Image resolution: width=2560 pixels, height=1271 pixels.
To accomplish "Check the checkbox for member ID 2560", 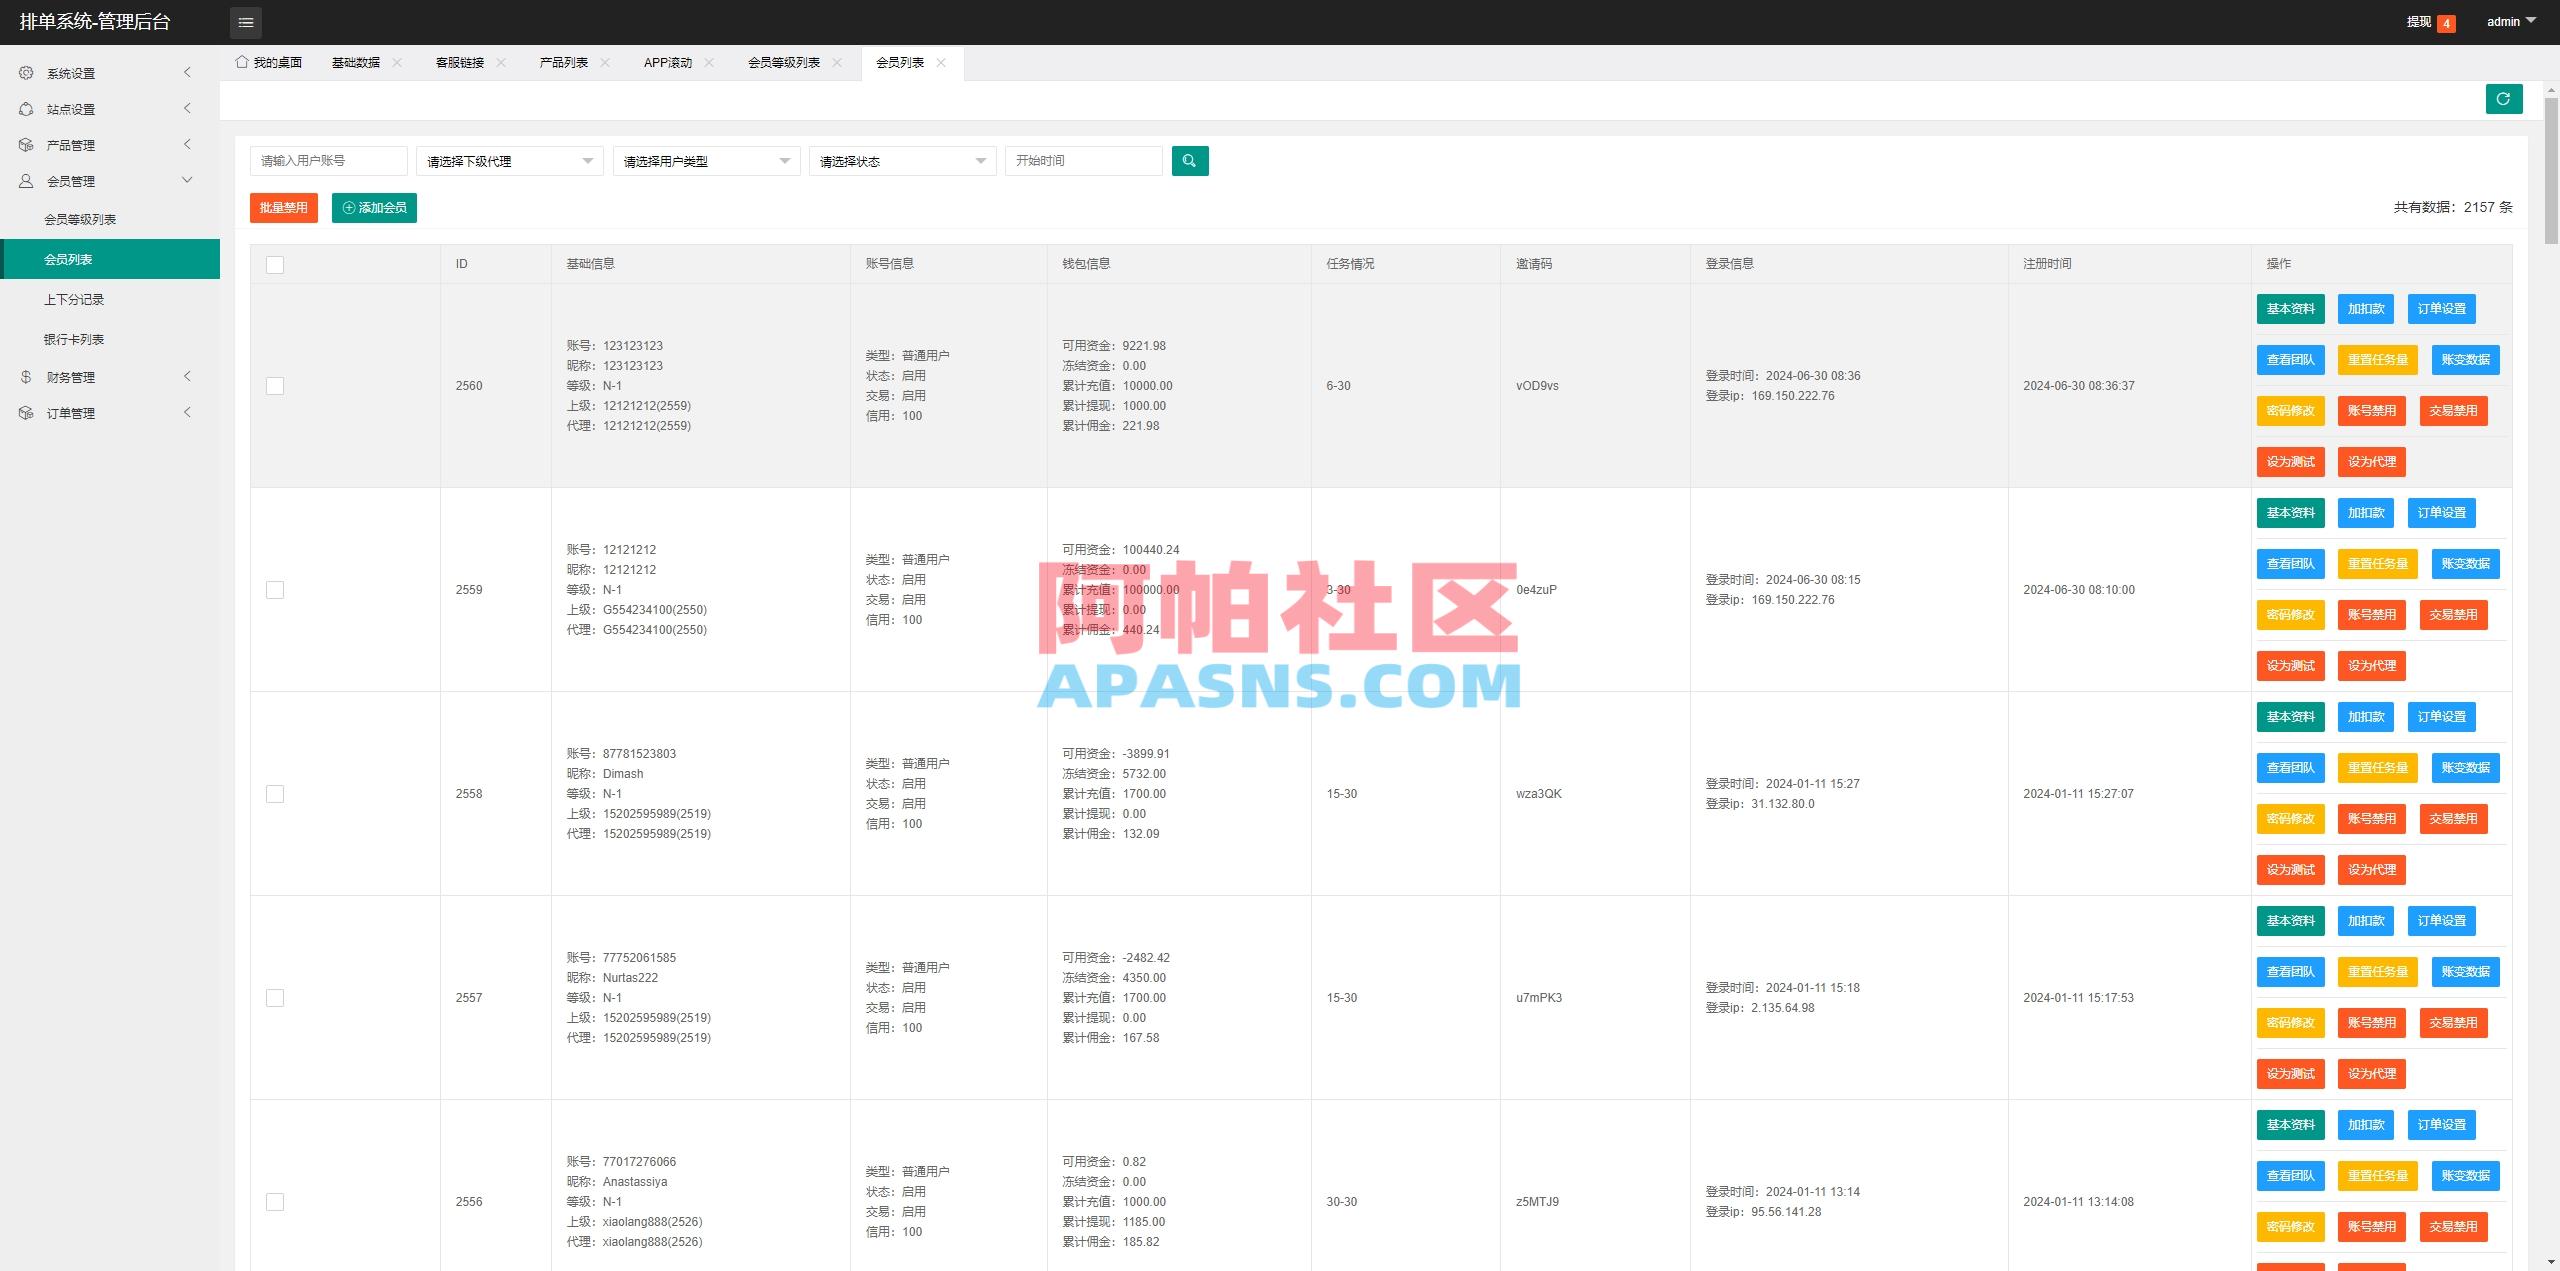I will click(x=275, y=385).
